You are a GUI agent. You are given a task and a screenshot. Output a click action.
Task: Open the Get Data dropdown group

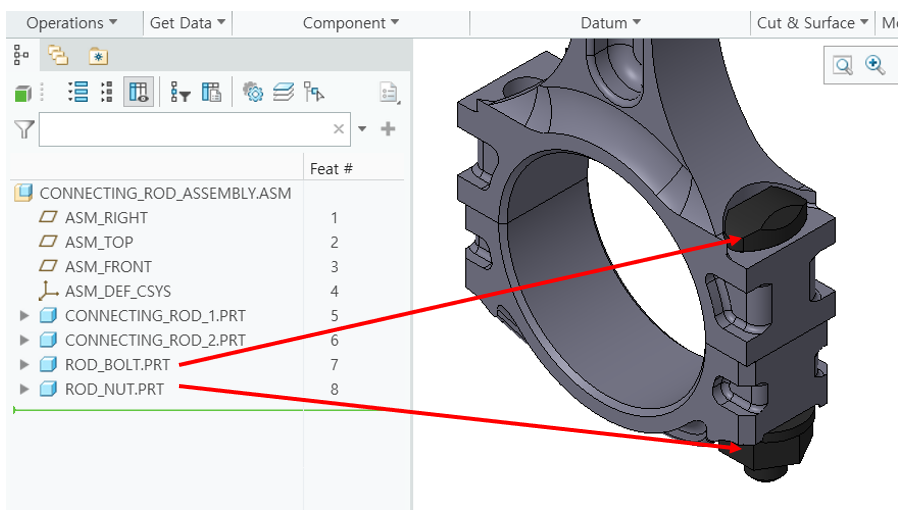click(x=187, y=23)
